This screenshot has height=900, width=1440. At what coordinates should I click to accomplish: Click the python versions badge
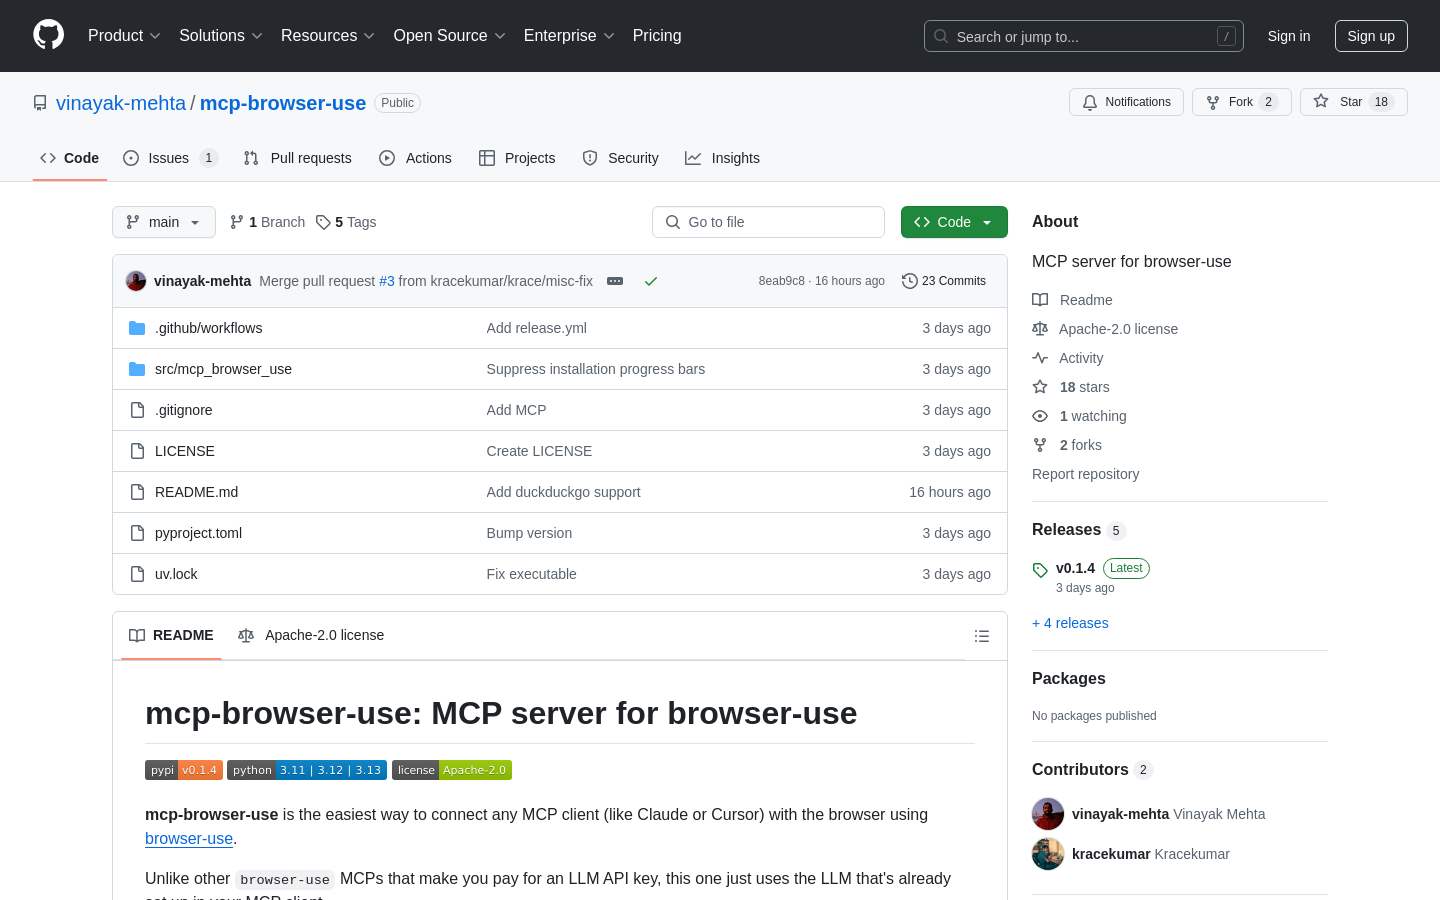[x=307, y=770]
